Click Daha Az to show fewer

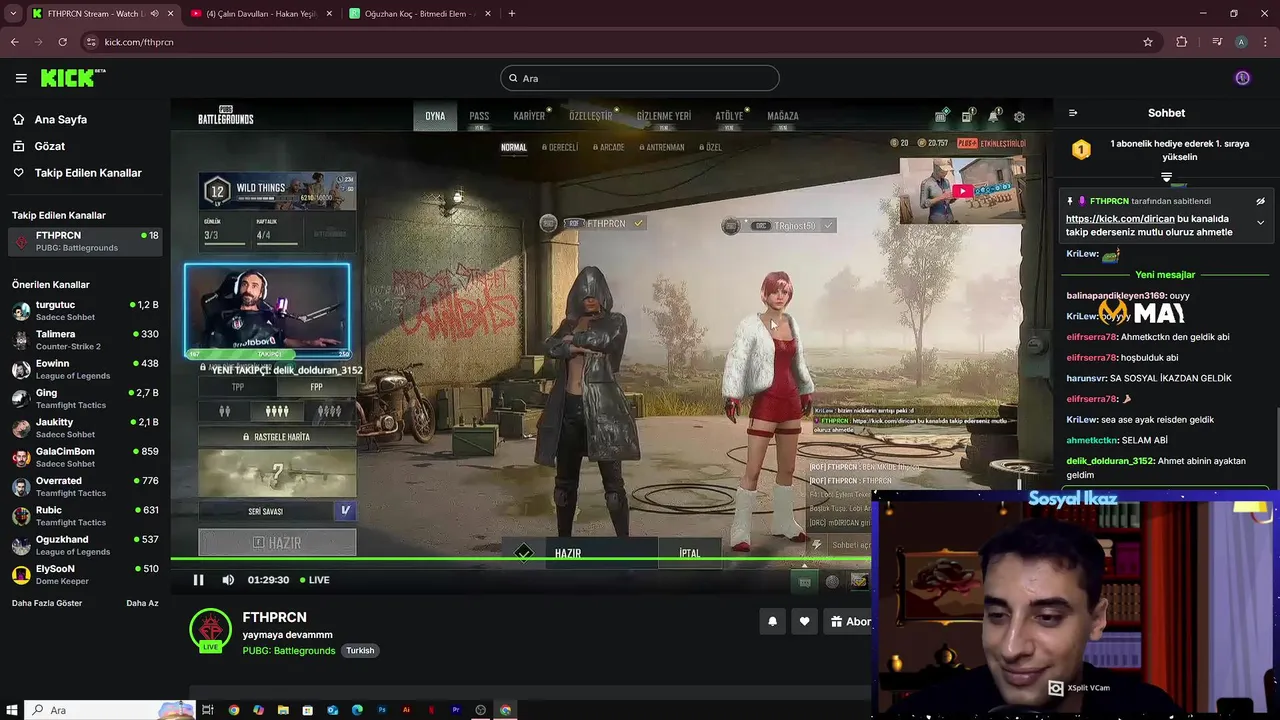pos(142,603)
